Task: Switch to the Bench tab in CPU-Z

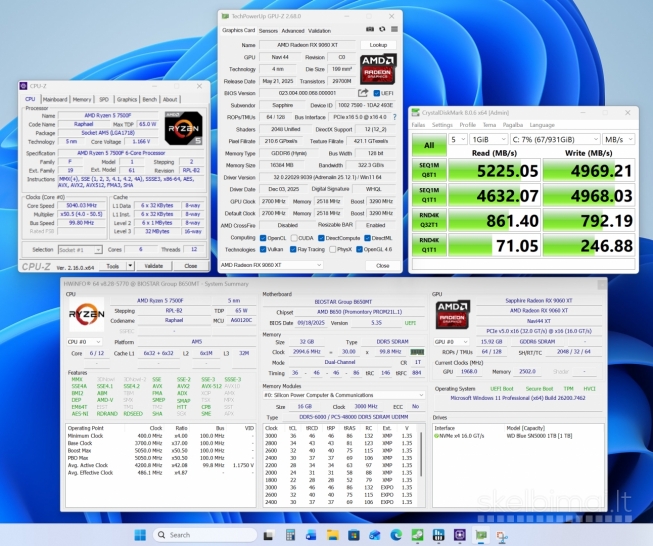Action: coord(150,99)
